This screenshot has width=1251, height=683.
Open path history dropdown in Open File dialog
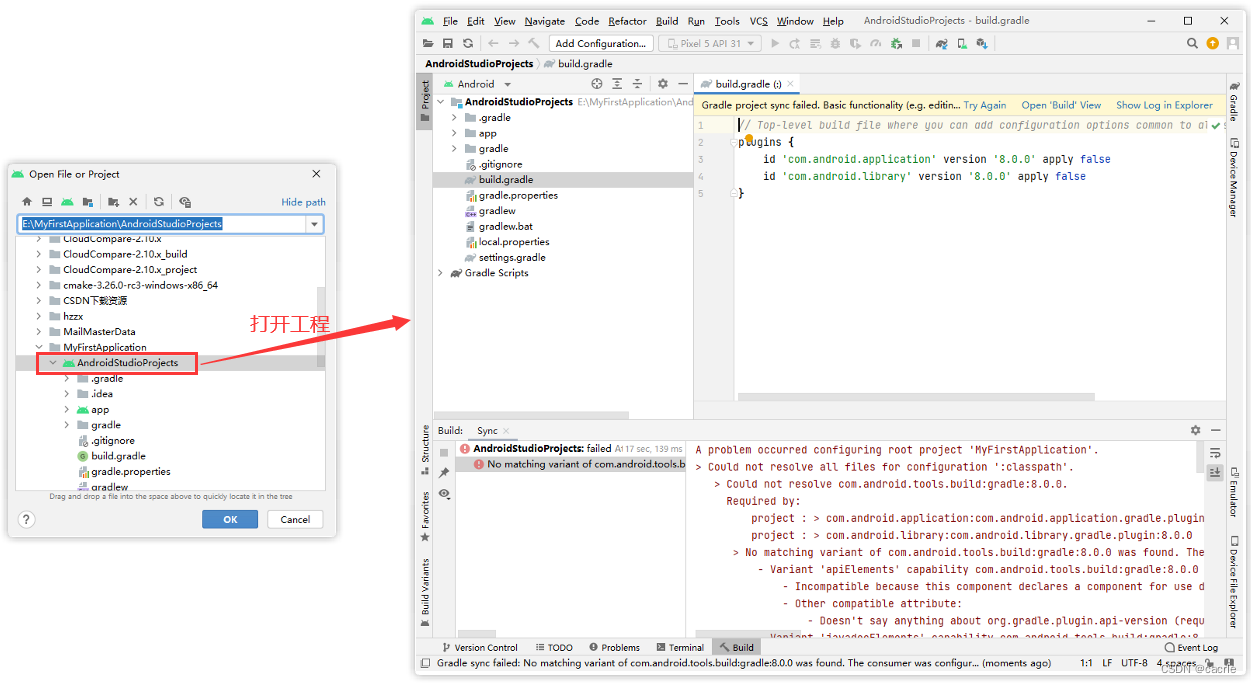(x=315, y=224)
